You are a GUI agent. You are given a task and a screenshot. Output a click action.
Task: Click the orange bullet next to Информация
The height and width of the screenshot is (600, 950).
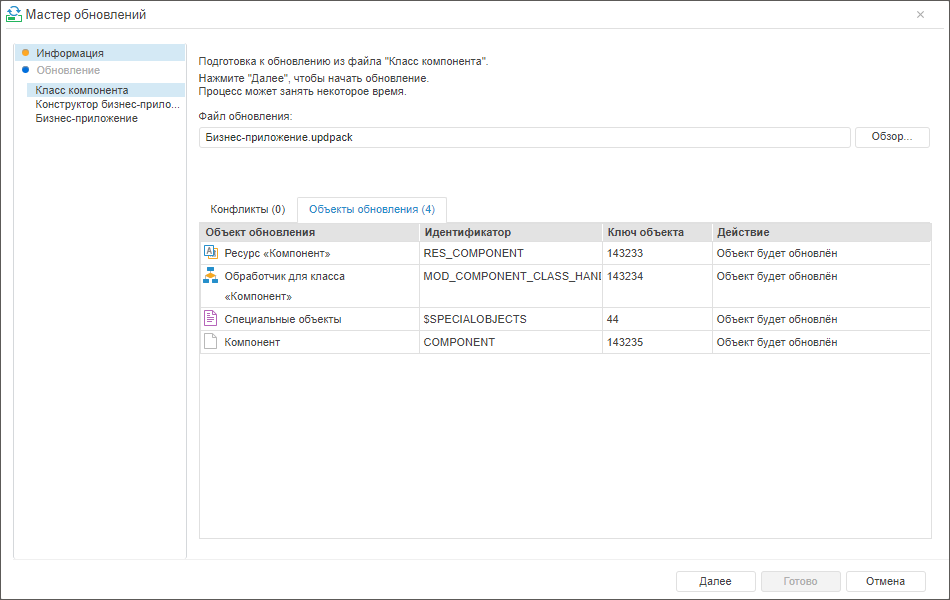[x=25, y=52]
